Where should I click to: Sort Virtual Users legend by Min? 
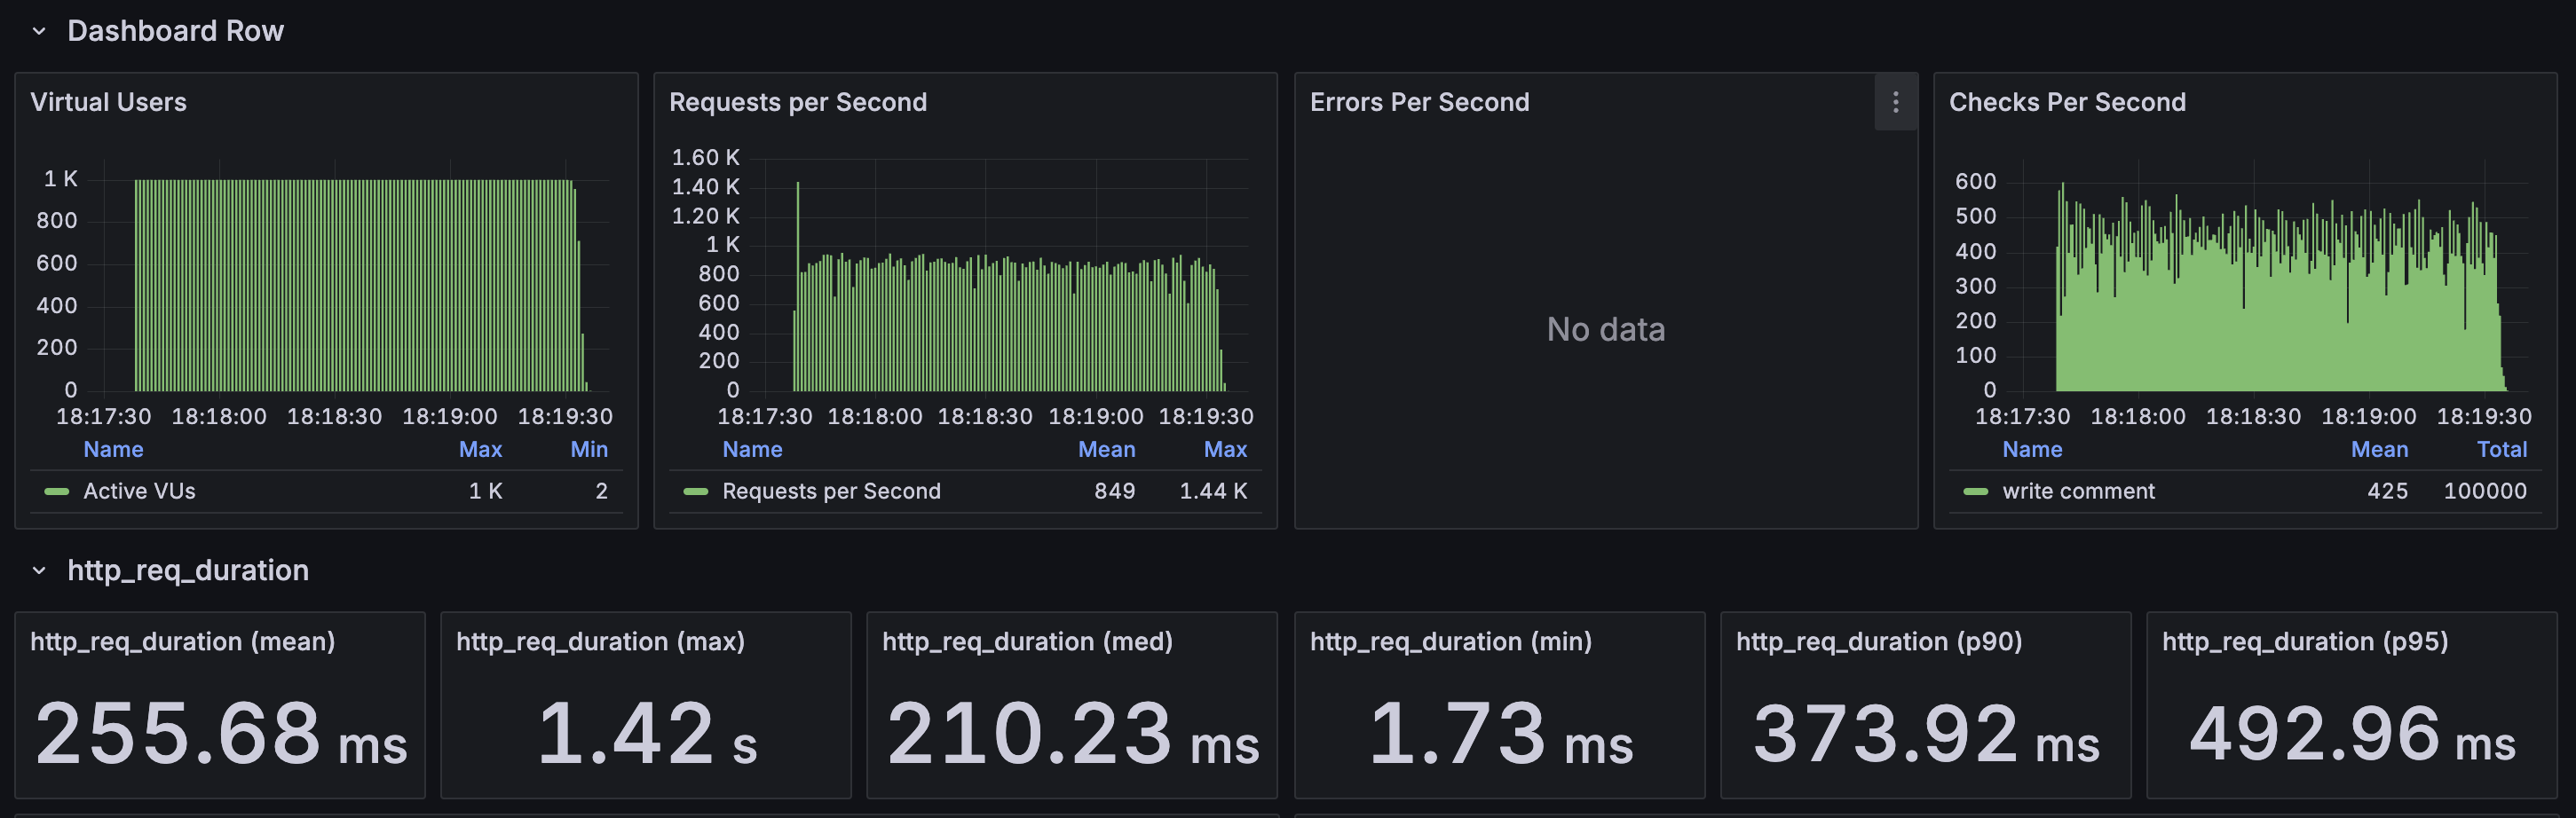point(589,450)
